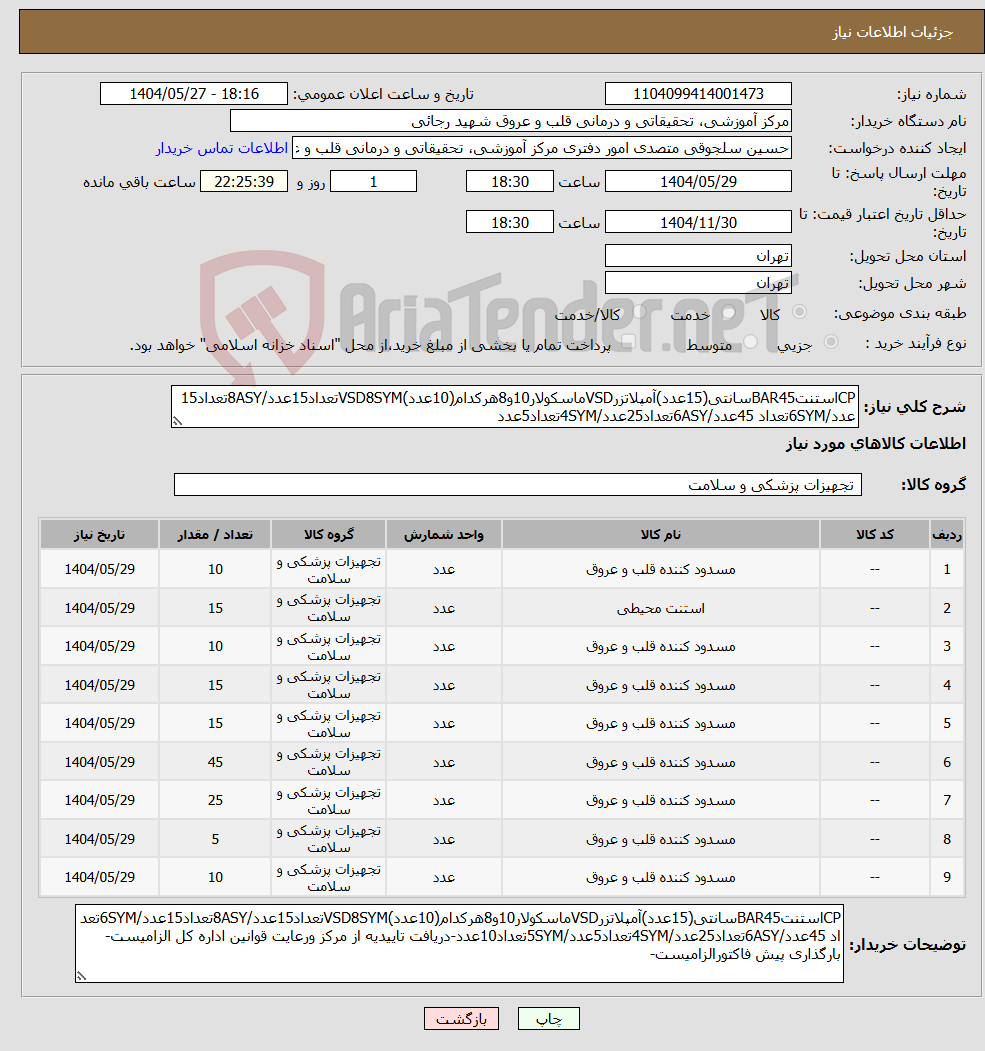The width and height of the screenshot is (985, 1051).
Task: Click quantity 45 in row 6
Action: [x=215, y=762]
